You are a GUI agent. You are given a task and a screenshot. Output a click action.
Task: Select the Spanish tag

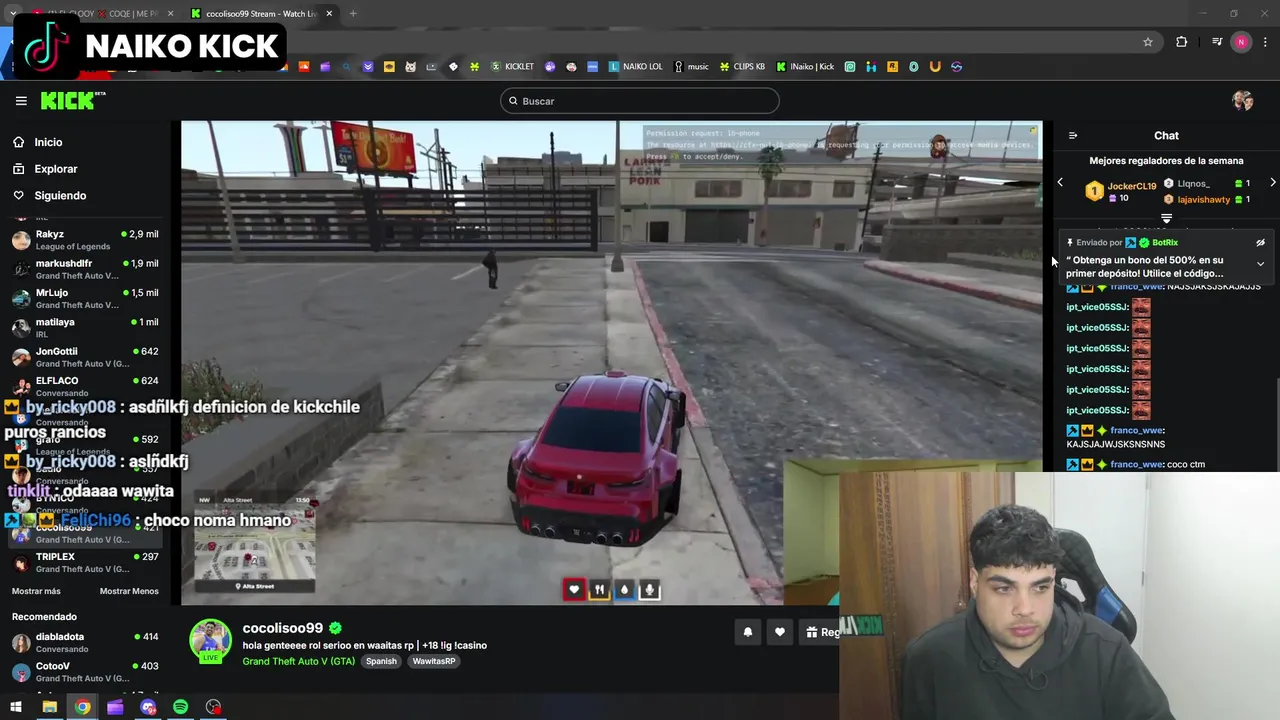tap(381, 661)
